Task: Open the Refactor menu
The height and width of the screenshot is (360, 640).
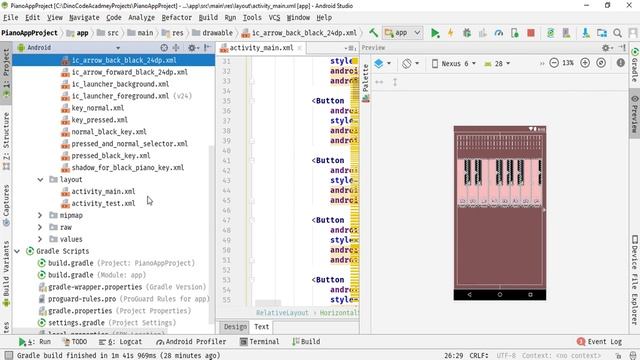Action: pyautogui.click(x=176, y=18)
